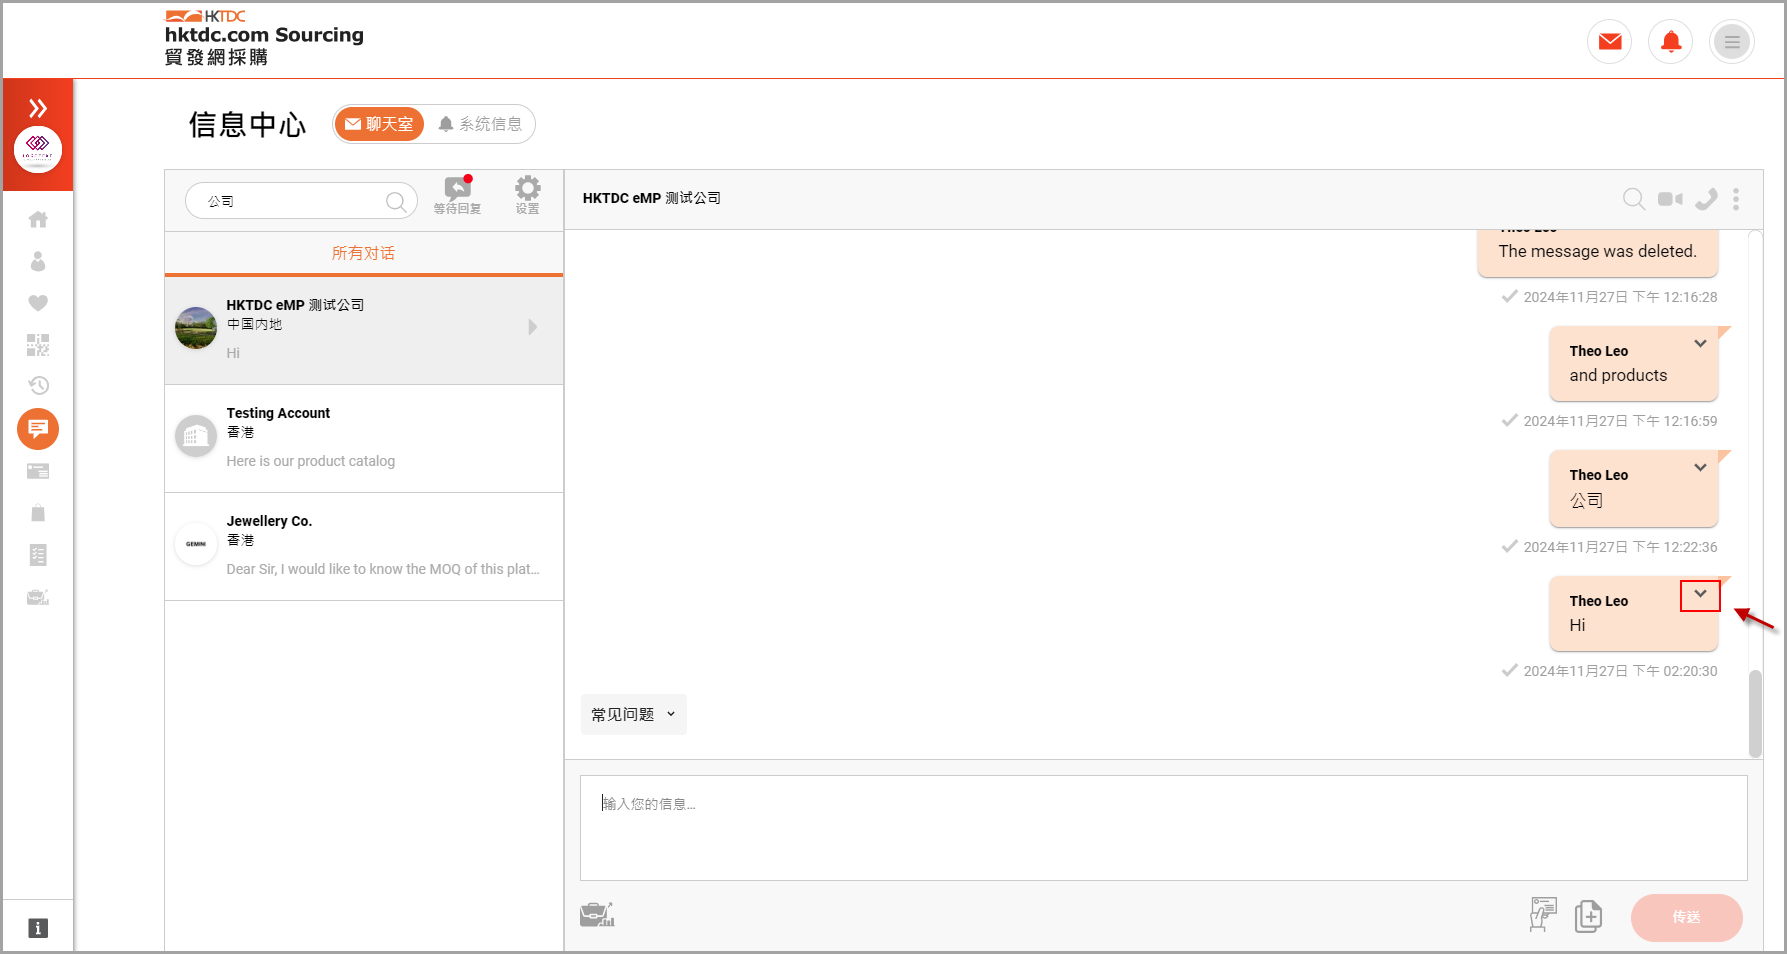Start a video call

[x=1670, y=199]
